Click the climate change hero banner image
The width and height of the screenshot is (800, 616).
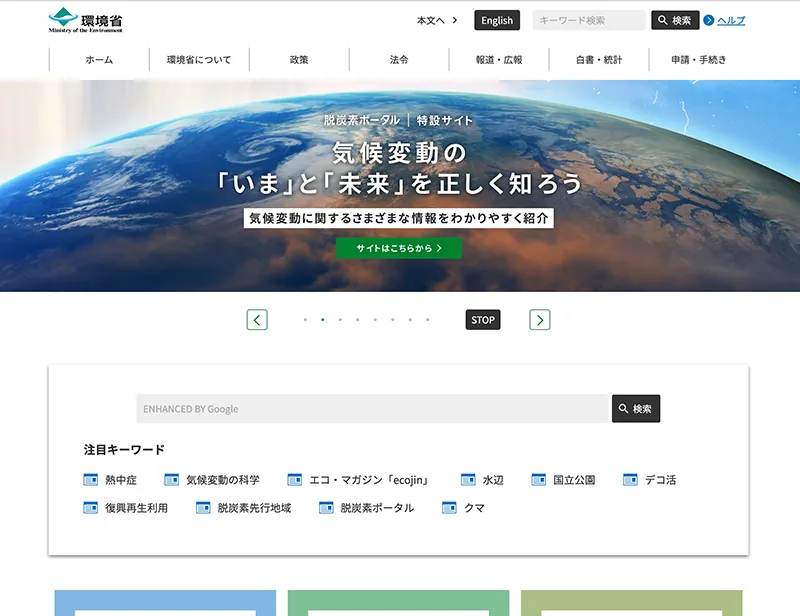click(x=400, y=186)
